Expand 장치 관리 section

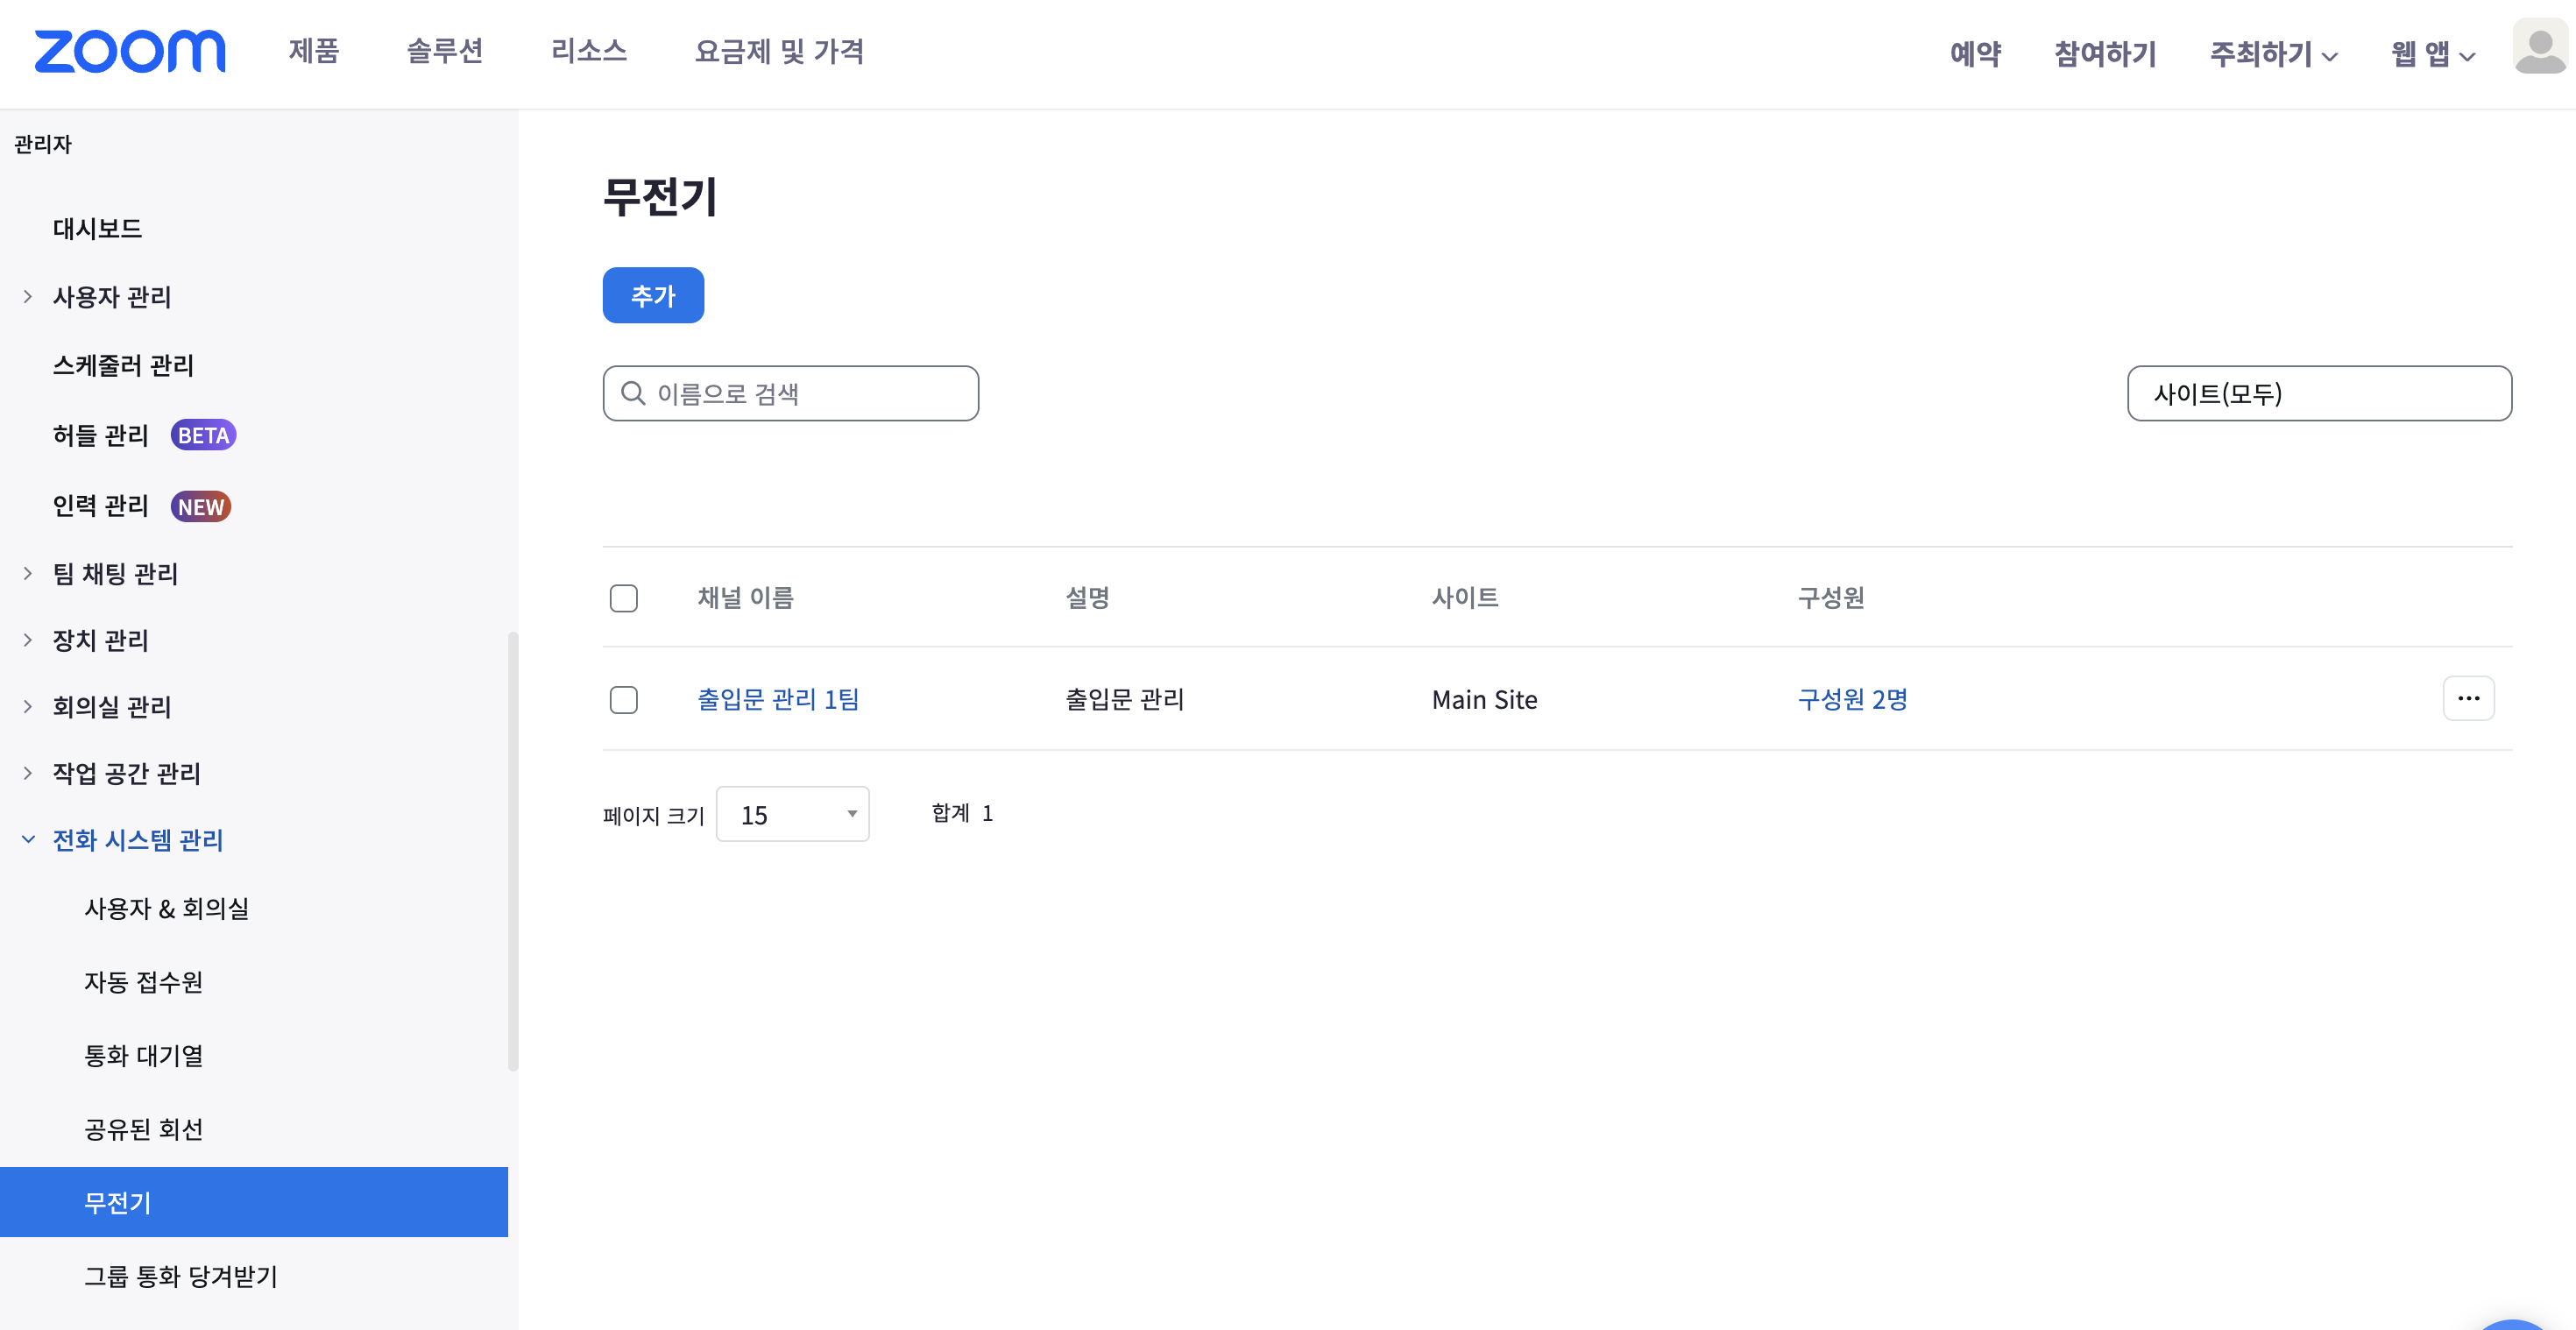(28, 640)
